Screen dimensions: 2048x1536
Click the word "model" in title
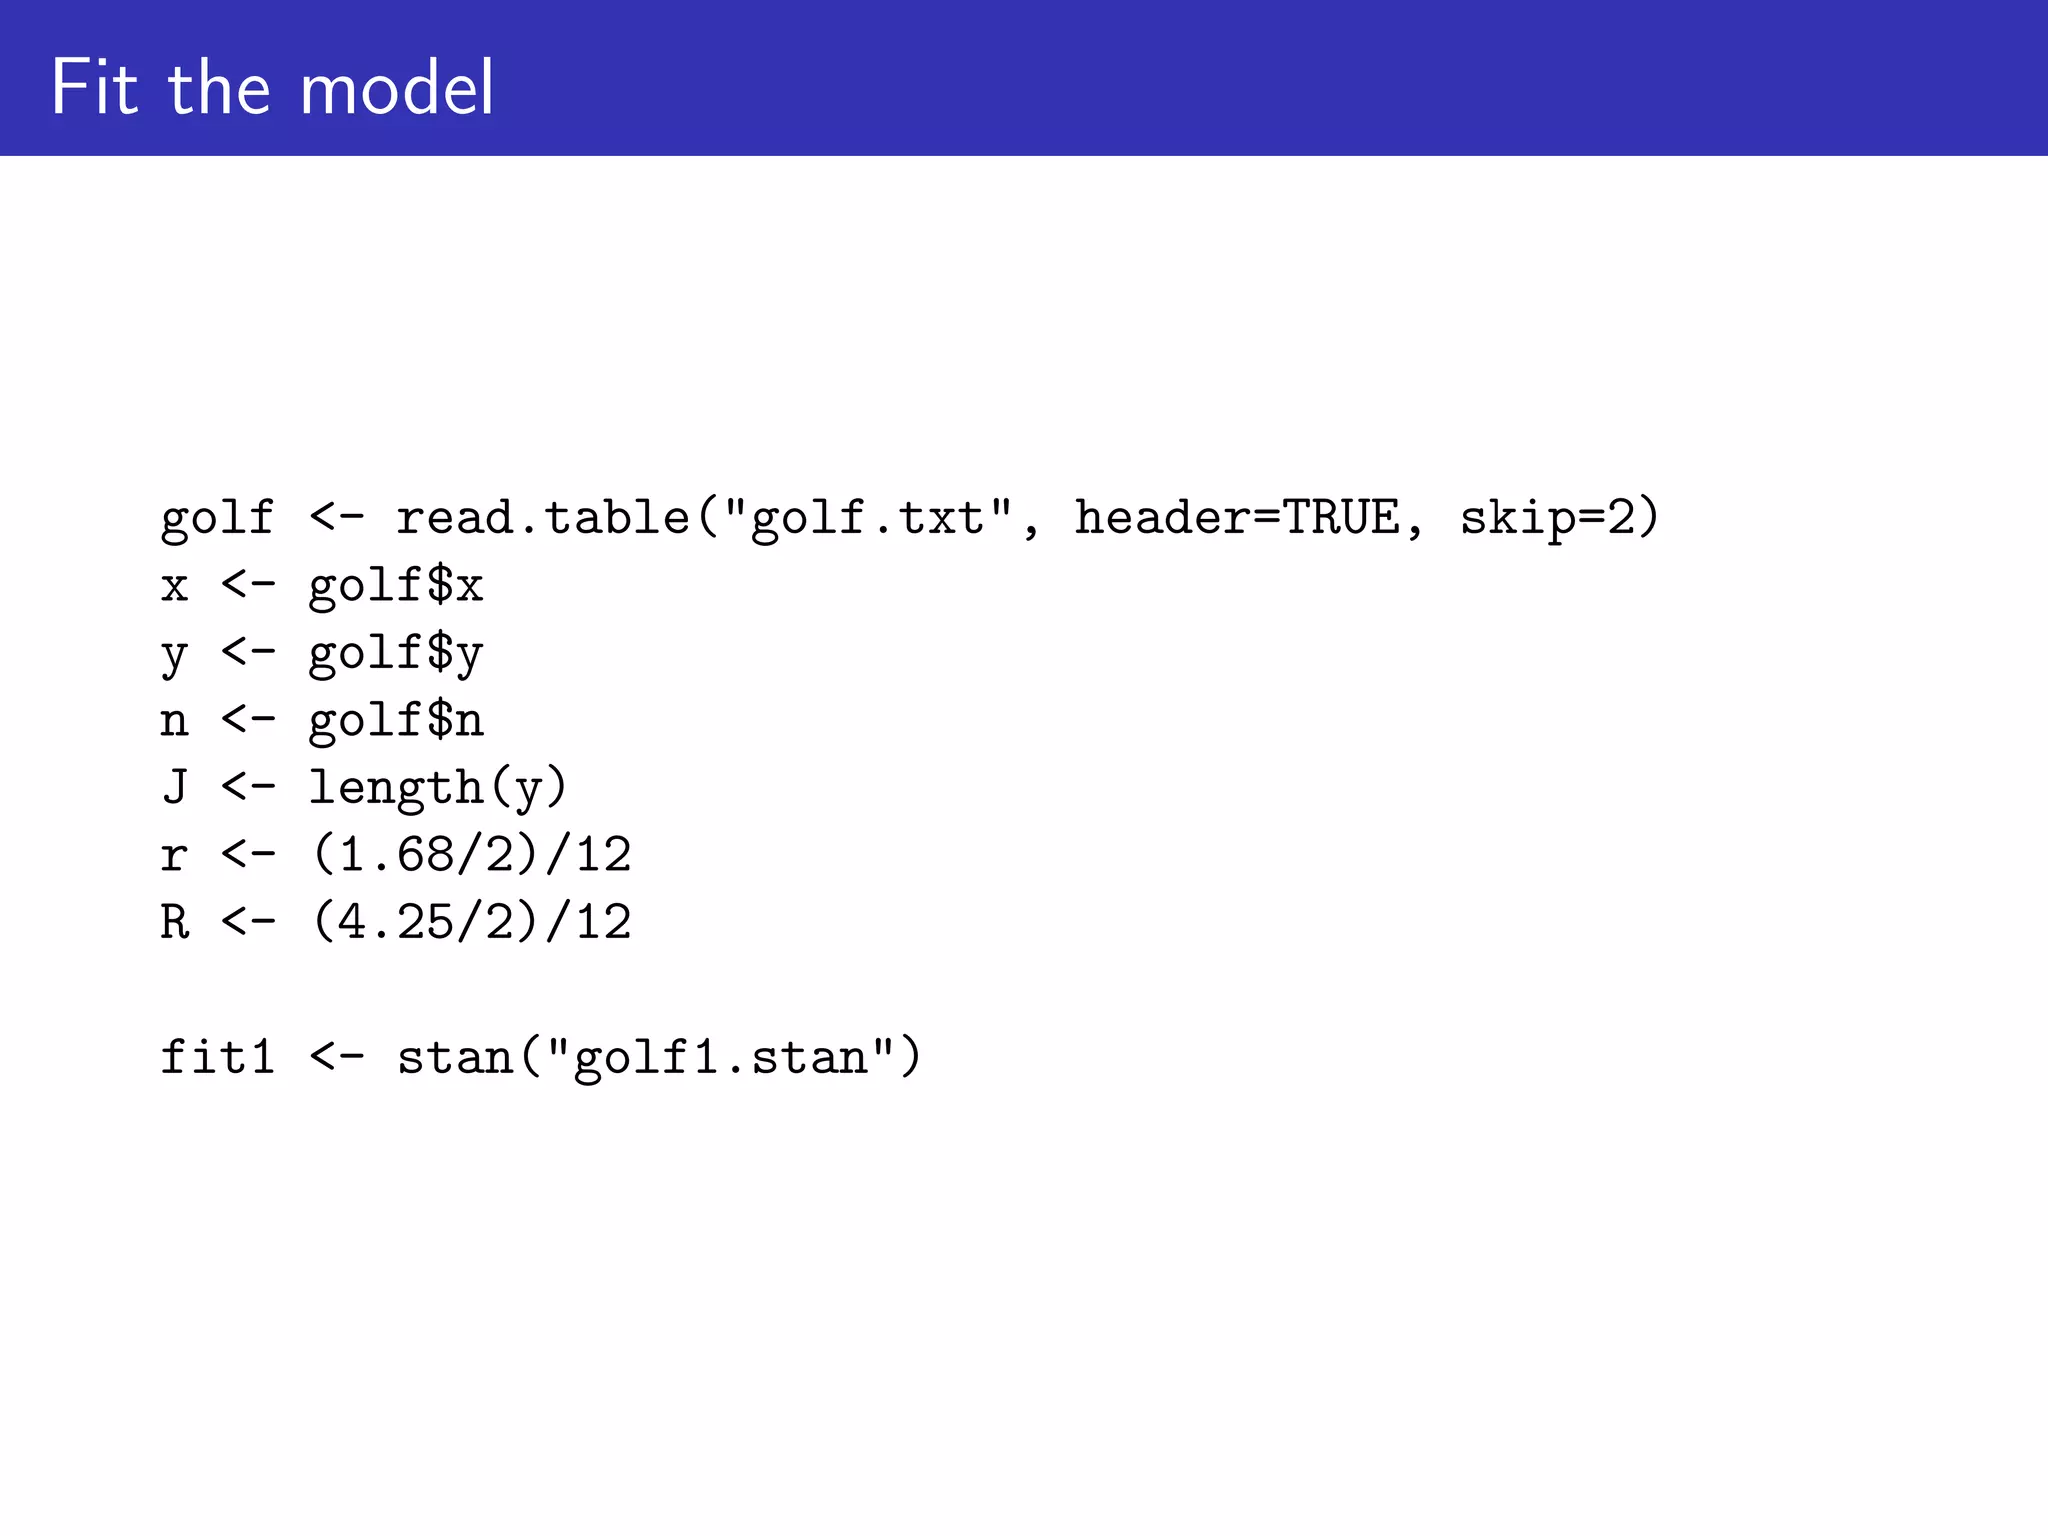(397, 88)
